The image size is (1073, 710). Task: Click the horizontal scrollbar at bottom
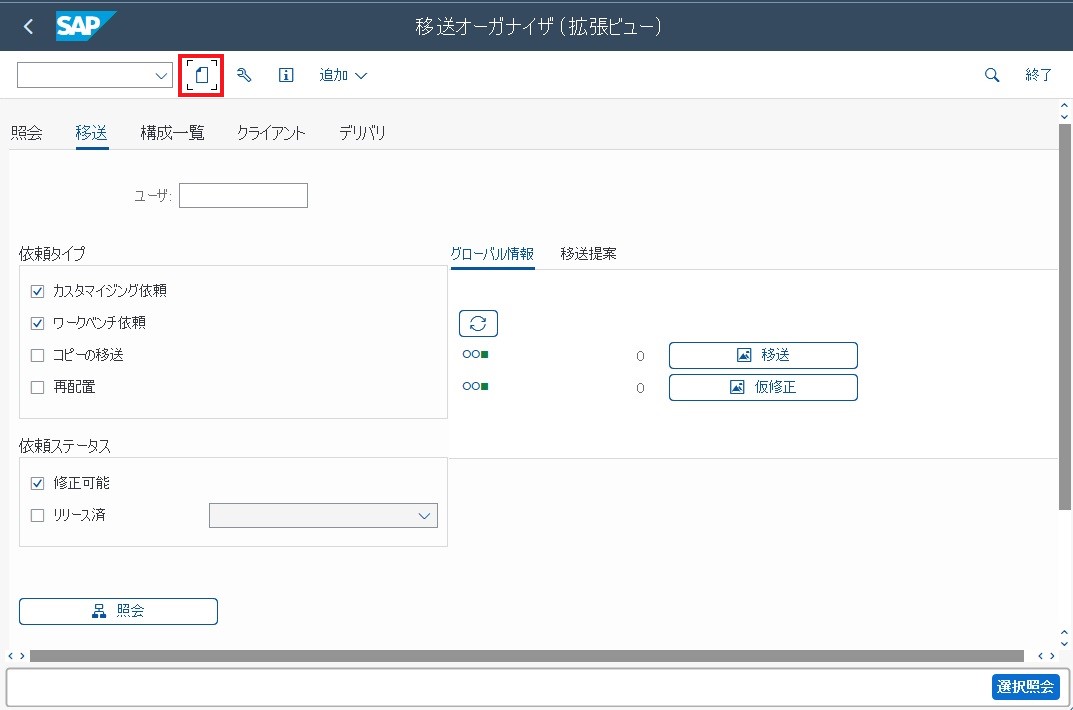click(526, 656)
